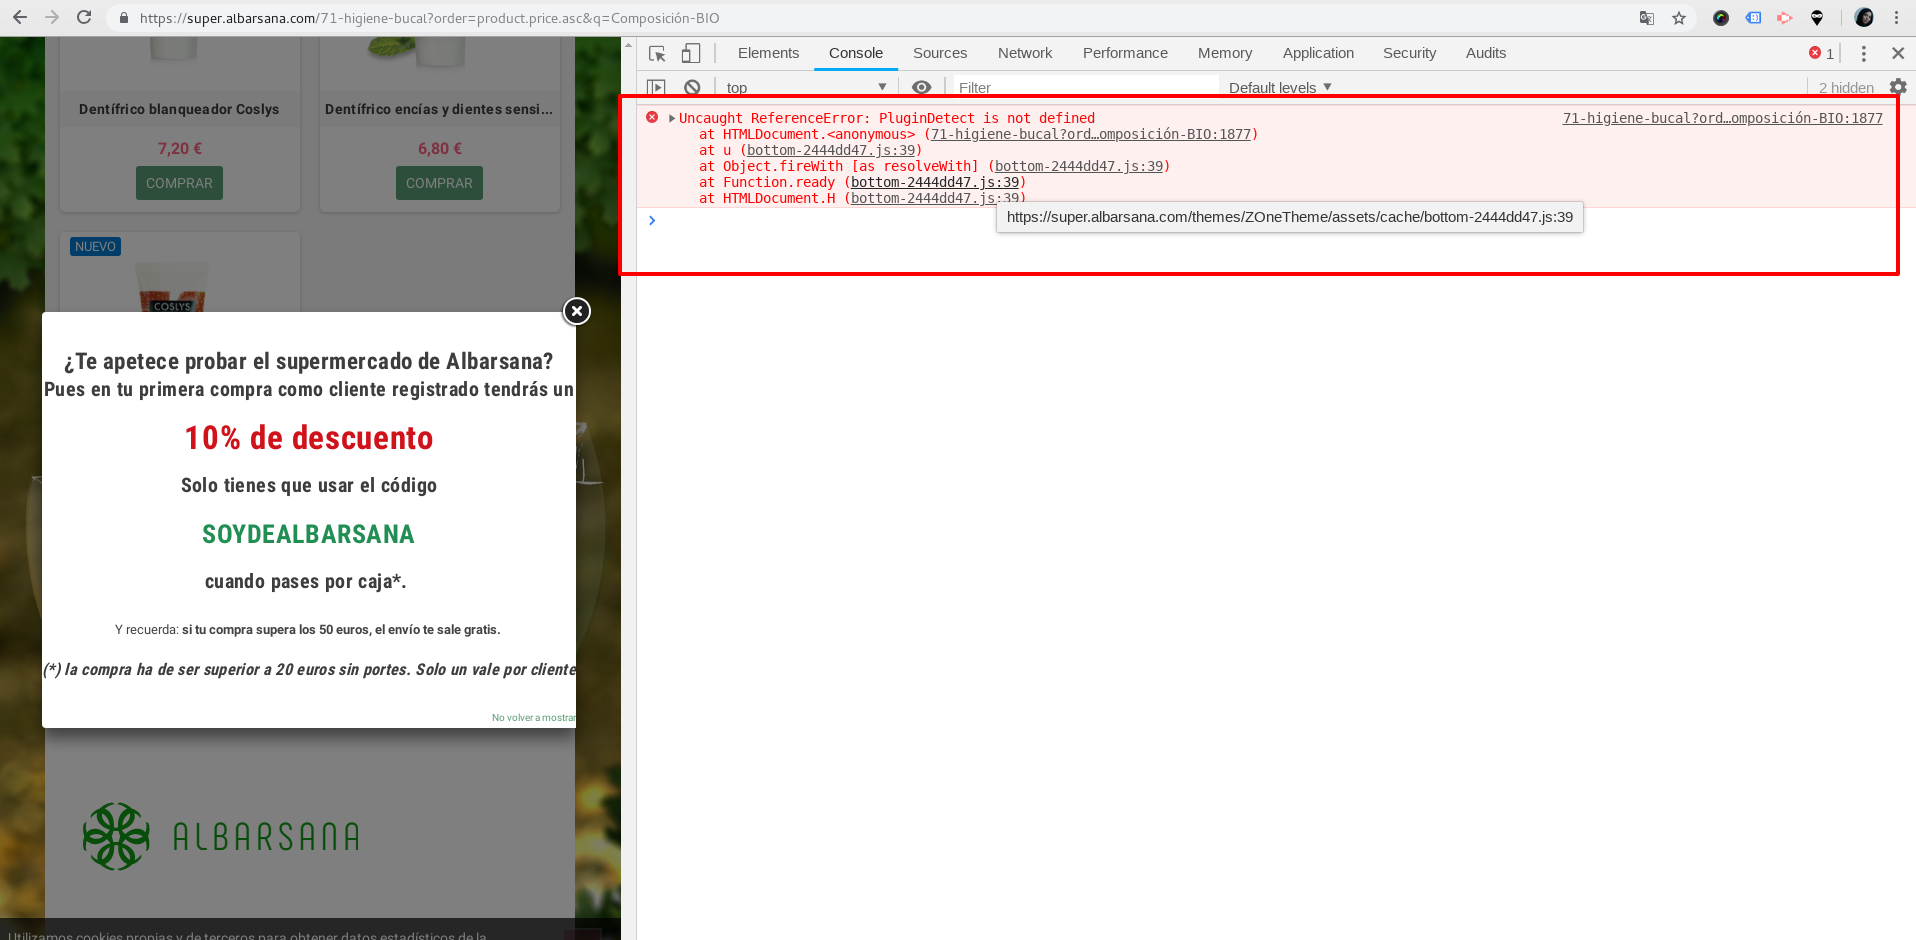Click 'No volver a mostrar' link

click(x=533, y=717)
